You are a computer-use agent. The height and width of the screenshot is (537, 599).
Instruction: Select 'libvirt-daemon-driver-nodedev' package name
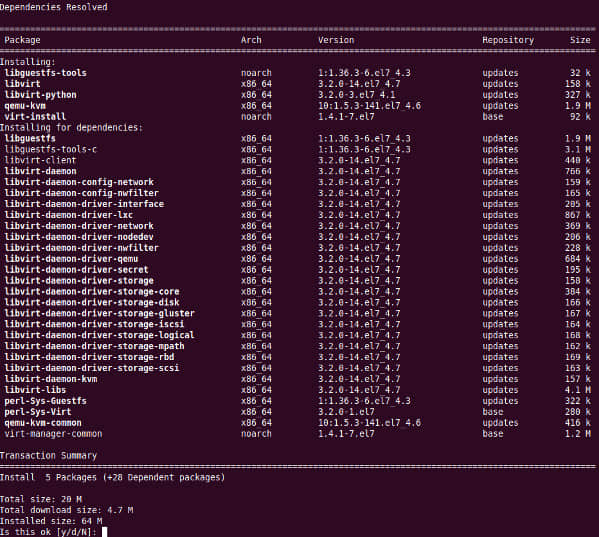click(79, 237)
